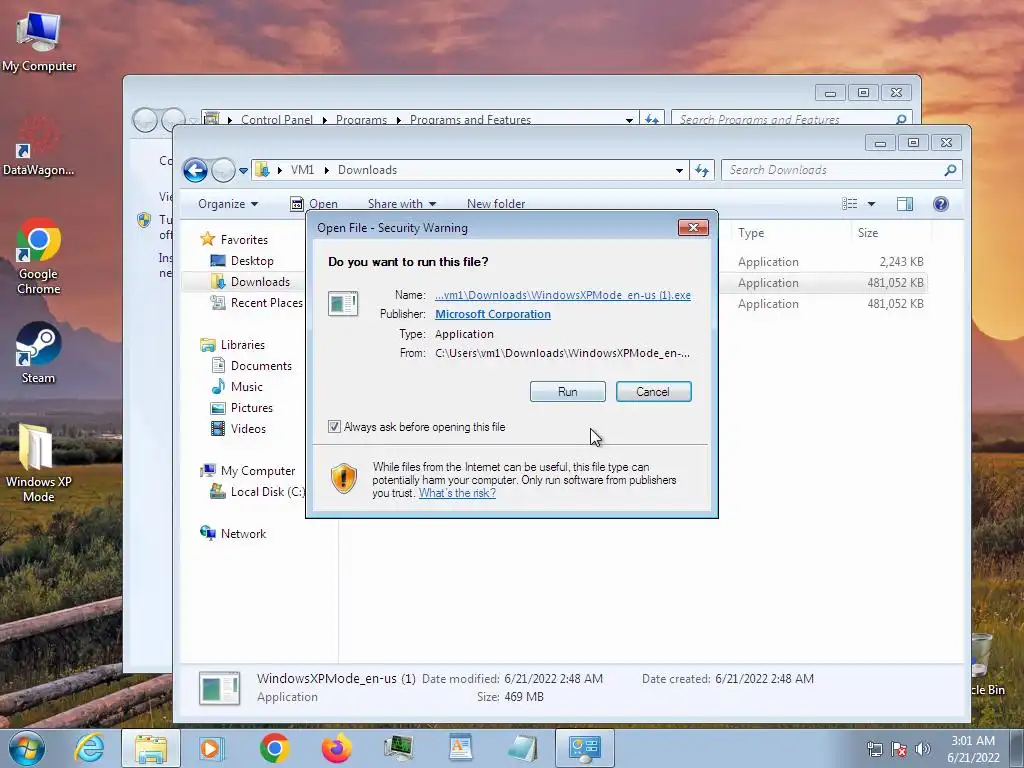Open Documents library
1024x768 pixels.
(261, 366)
